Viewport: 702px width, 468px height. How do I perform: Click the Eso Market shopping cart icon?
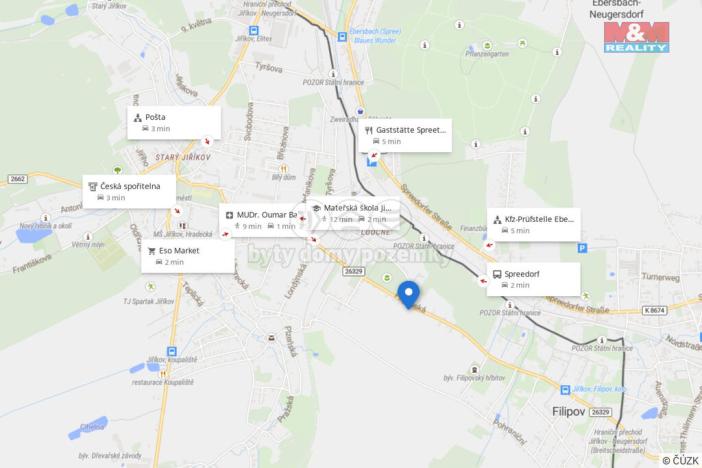[151, 251]
